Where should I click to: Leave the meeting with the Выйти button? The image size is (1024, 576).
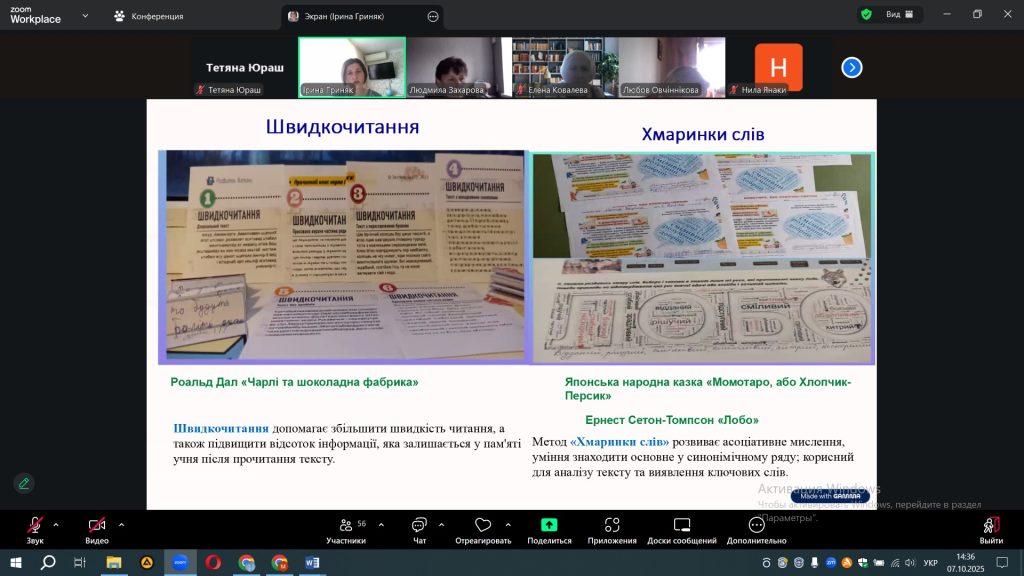(991, 529)
